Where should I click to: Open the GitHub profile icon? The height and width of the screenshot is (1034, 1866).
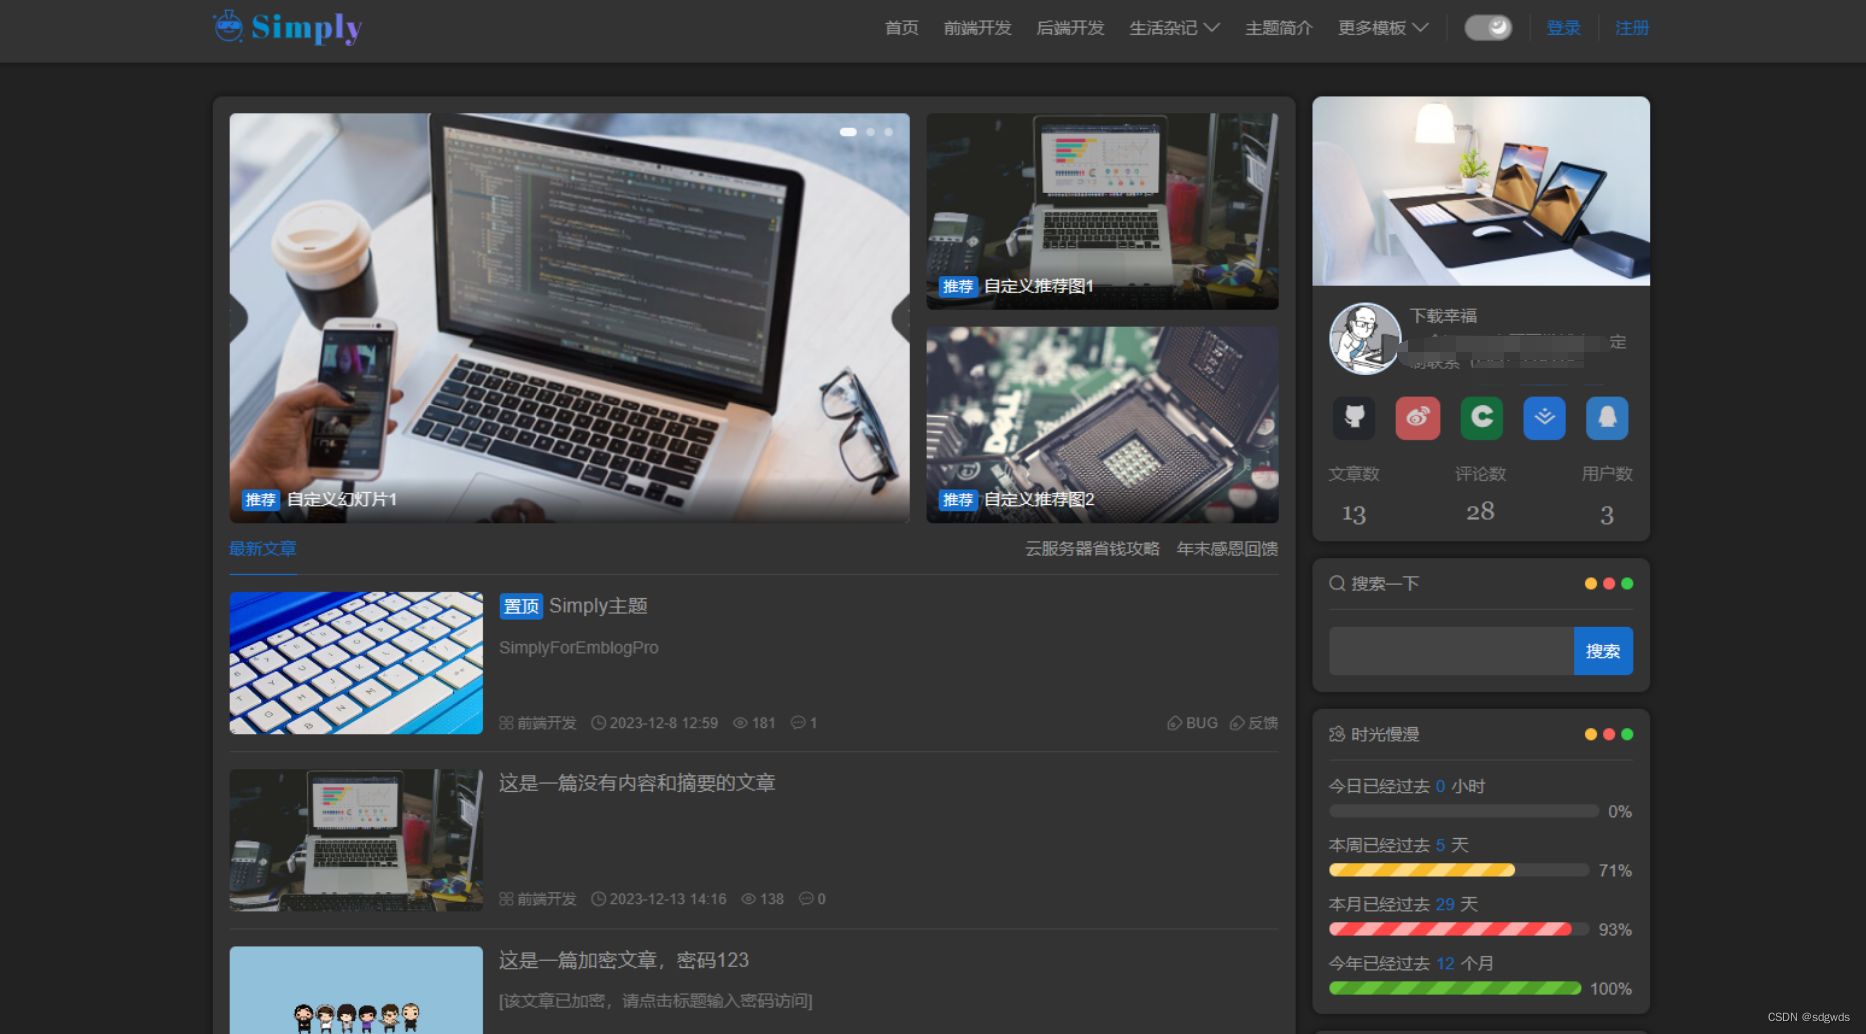tap(1354, 418)
